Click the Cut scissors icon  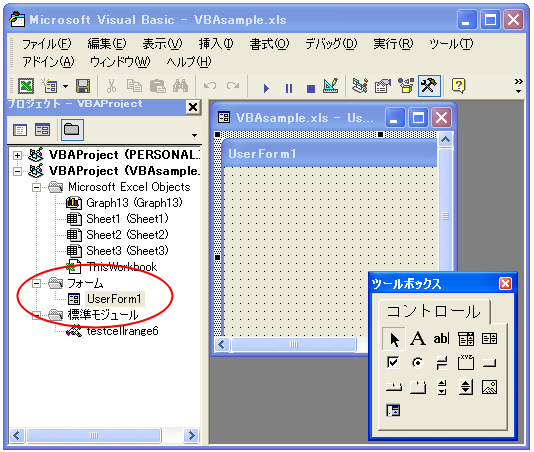111,86
